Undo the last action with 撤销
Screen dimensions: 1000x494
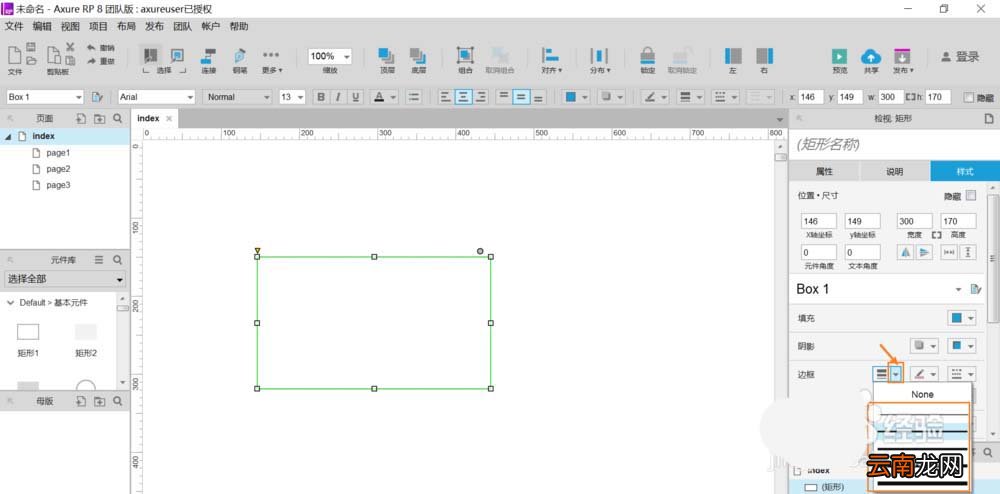tap(101, 48)
